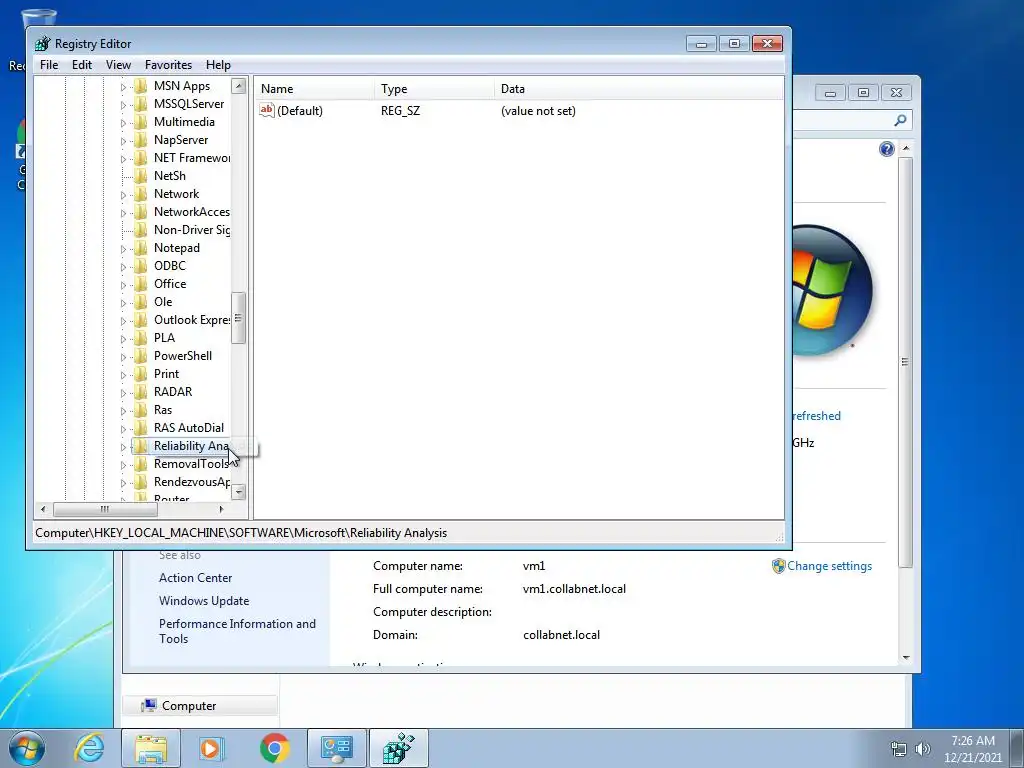Click the Notepad key folder icon
The height and width of the screenshot is (768, 1024).
pos(140,248)
